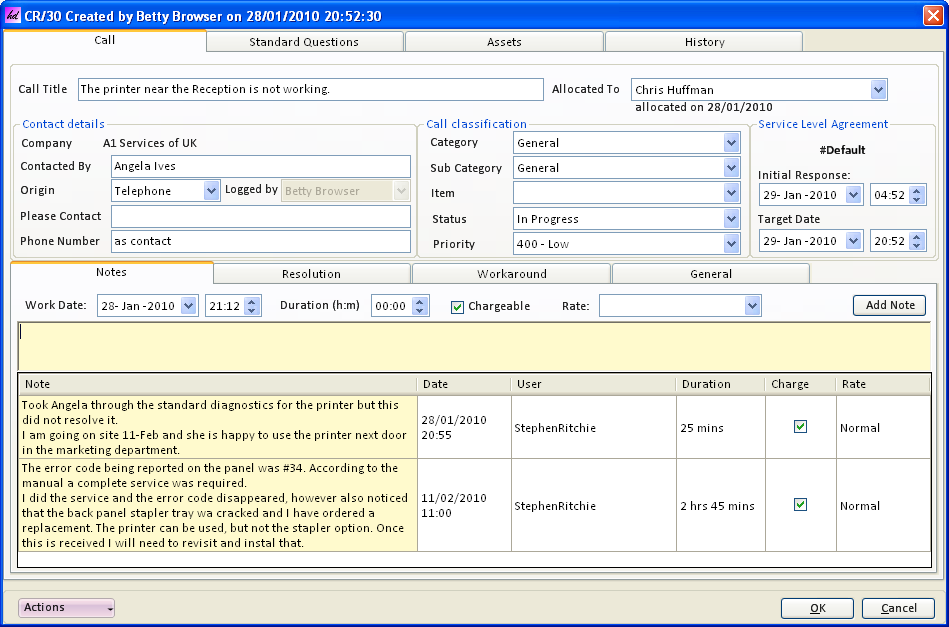Click the Please Contact field
This screenshot has height=627, width=949.
[x=261, y=216]
